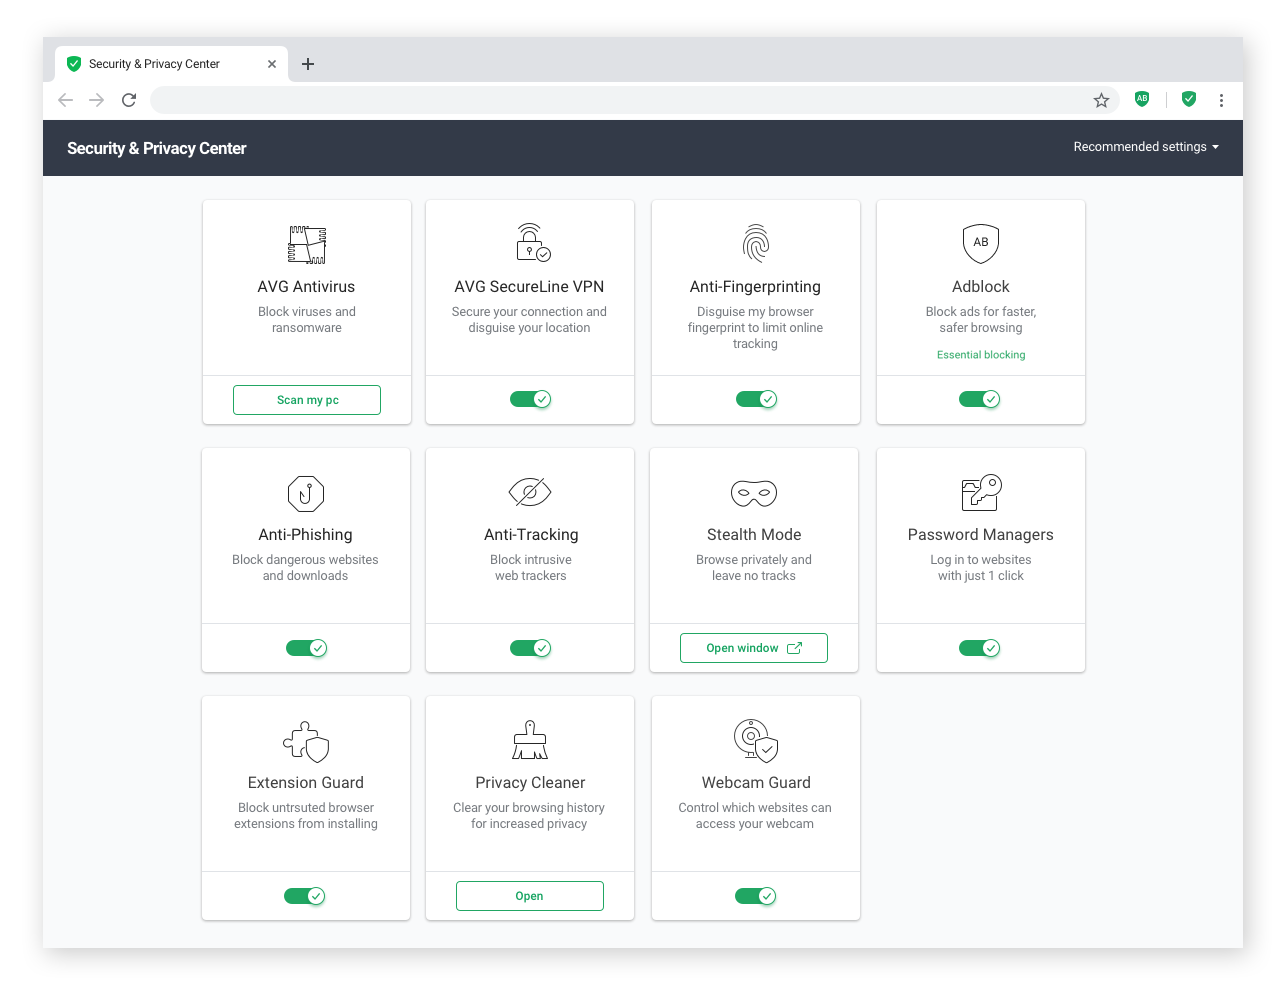Click the Anti-Fingerprinting fingerprint icon
The width and height of the screenshot is (1287, 988).
tap(755, 243)
